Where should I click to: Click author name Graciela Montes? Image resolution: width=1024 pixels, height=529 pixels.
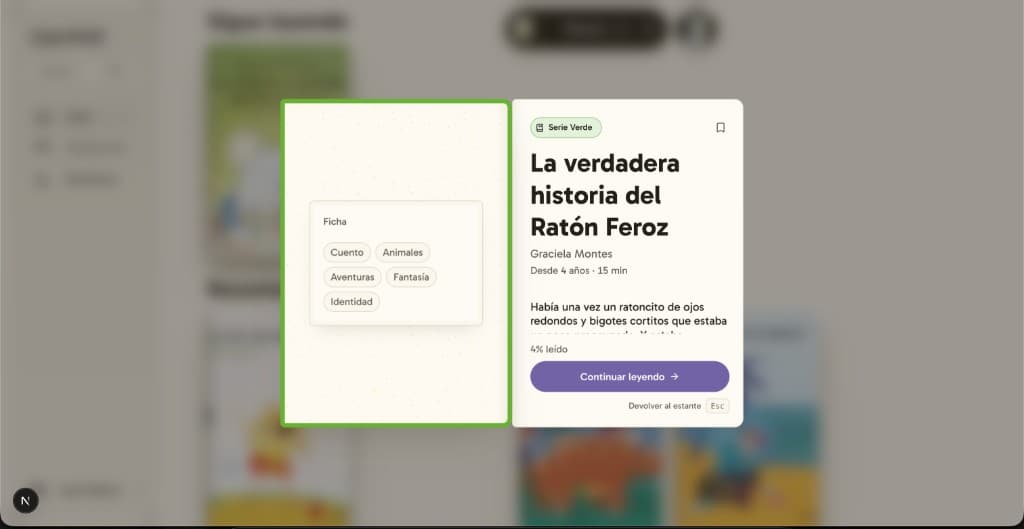click(x=571, y=254)
